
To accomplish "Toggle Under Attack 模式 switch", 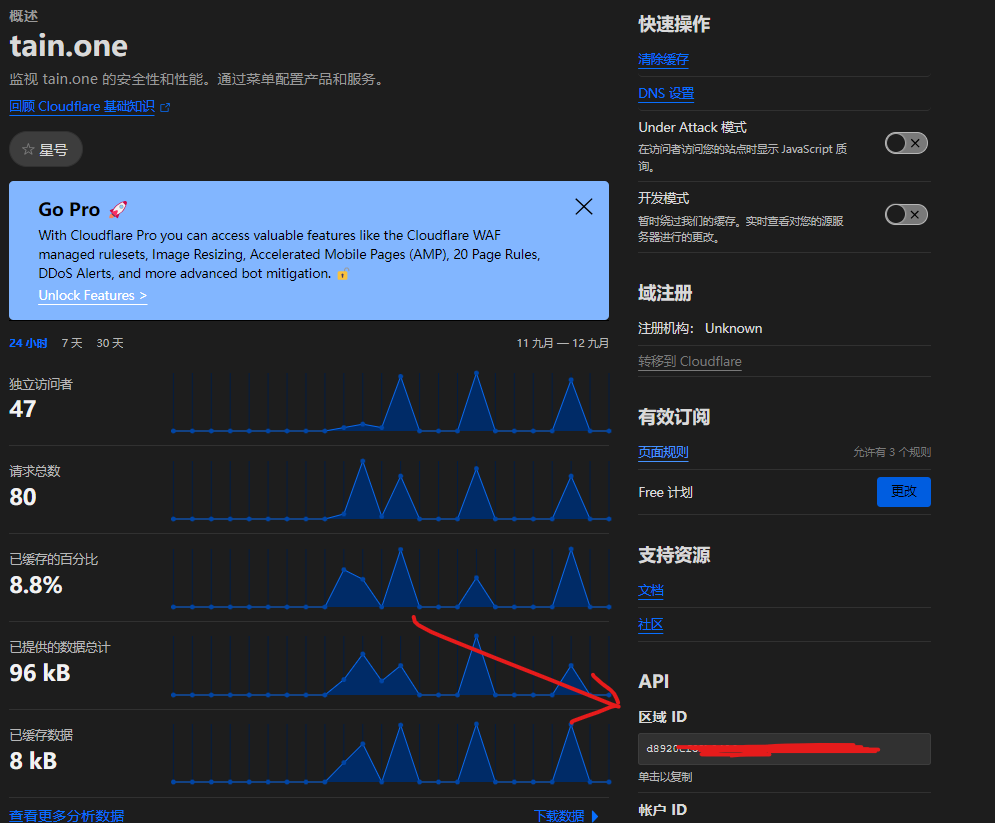I will 906,143.
